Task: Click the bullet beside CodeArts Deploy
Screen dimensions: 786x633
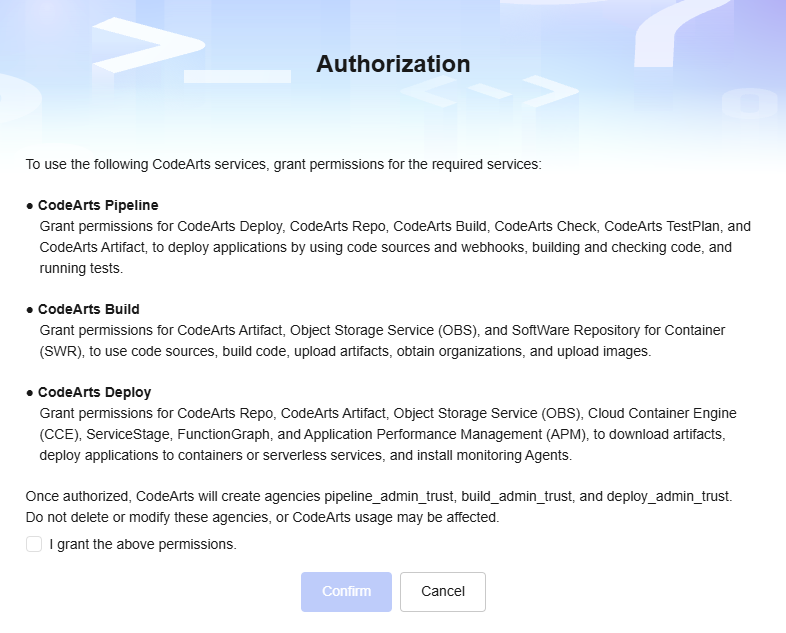Action: pyautogui.click(x=30, y=392)
